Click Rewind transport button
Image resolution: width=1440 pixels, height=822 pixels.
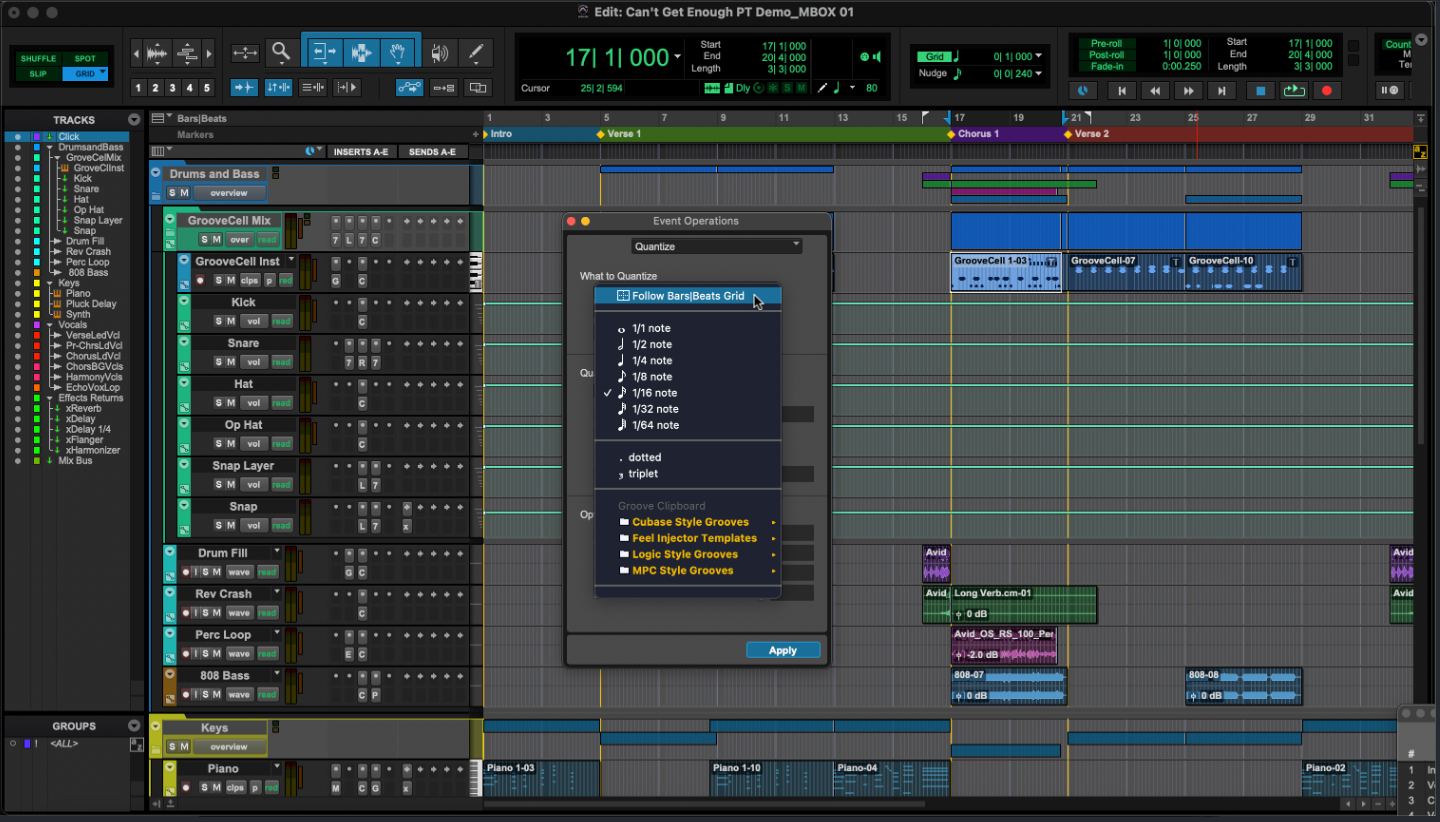(1155, 91)
